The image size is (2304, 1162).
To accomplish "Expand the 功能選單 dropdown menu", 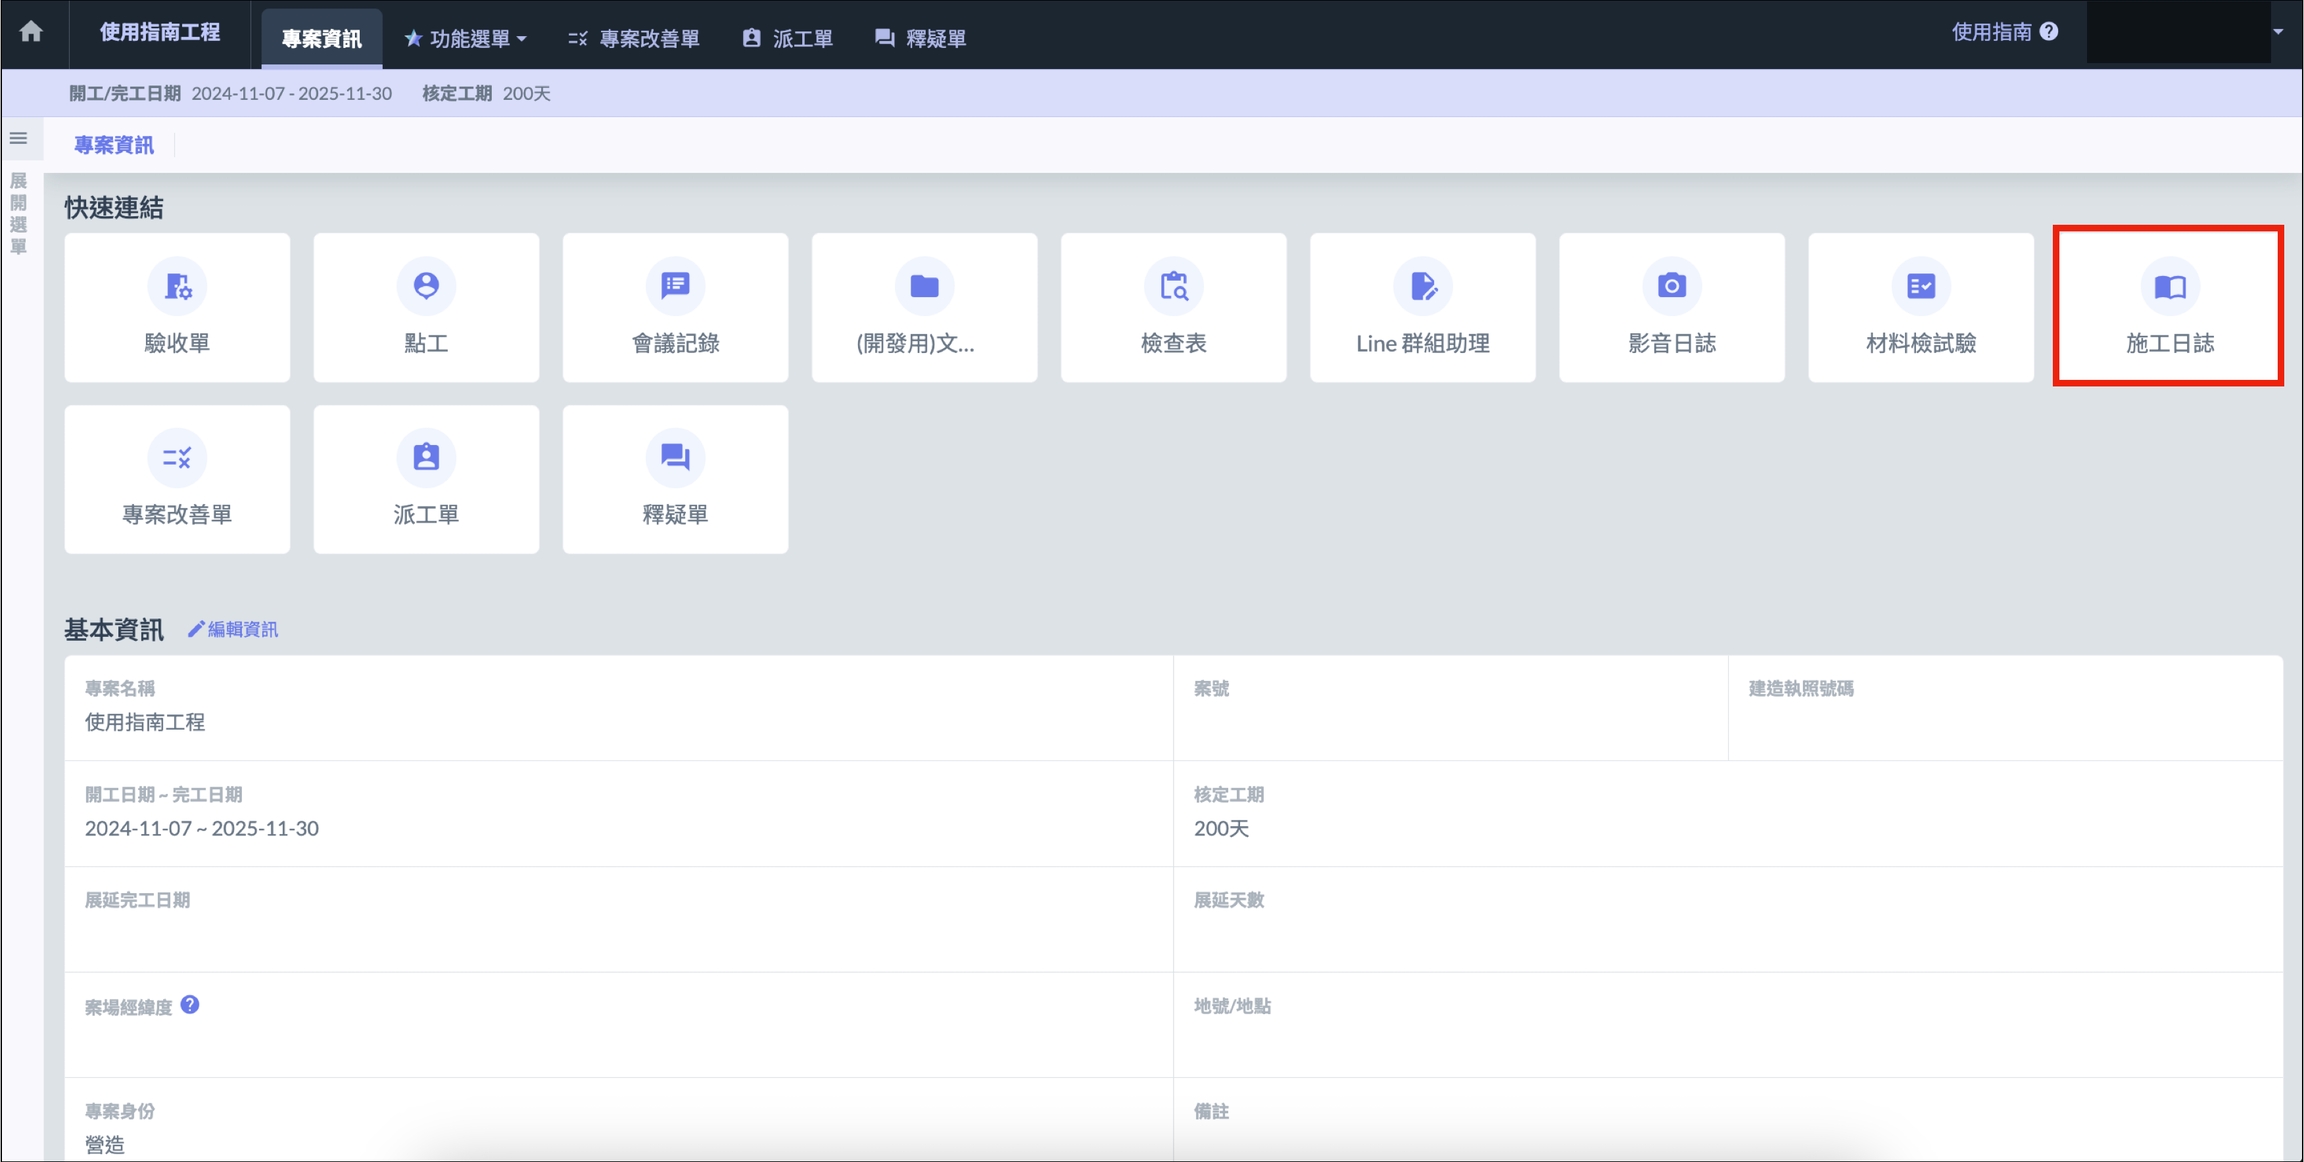I will 466,39.
